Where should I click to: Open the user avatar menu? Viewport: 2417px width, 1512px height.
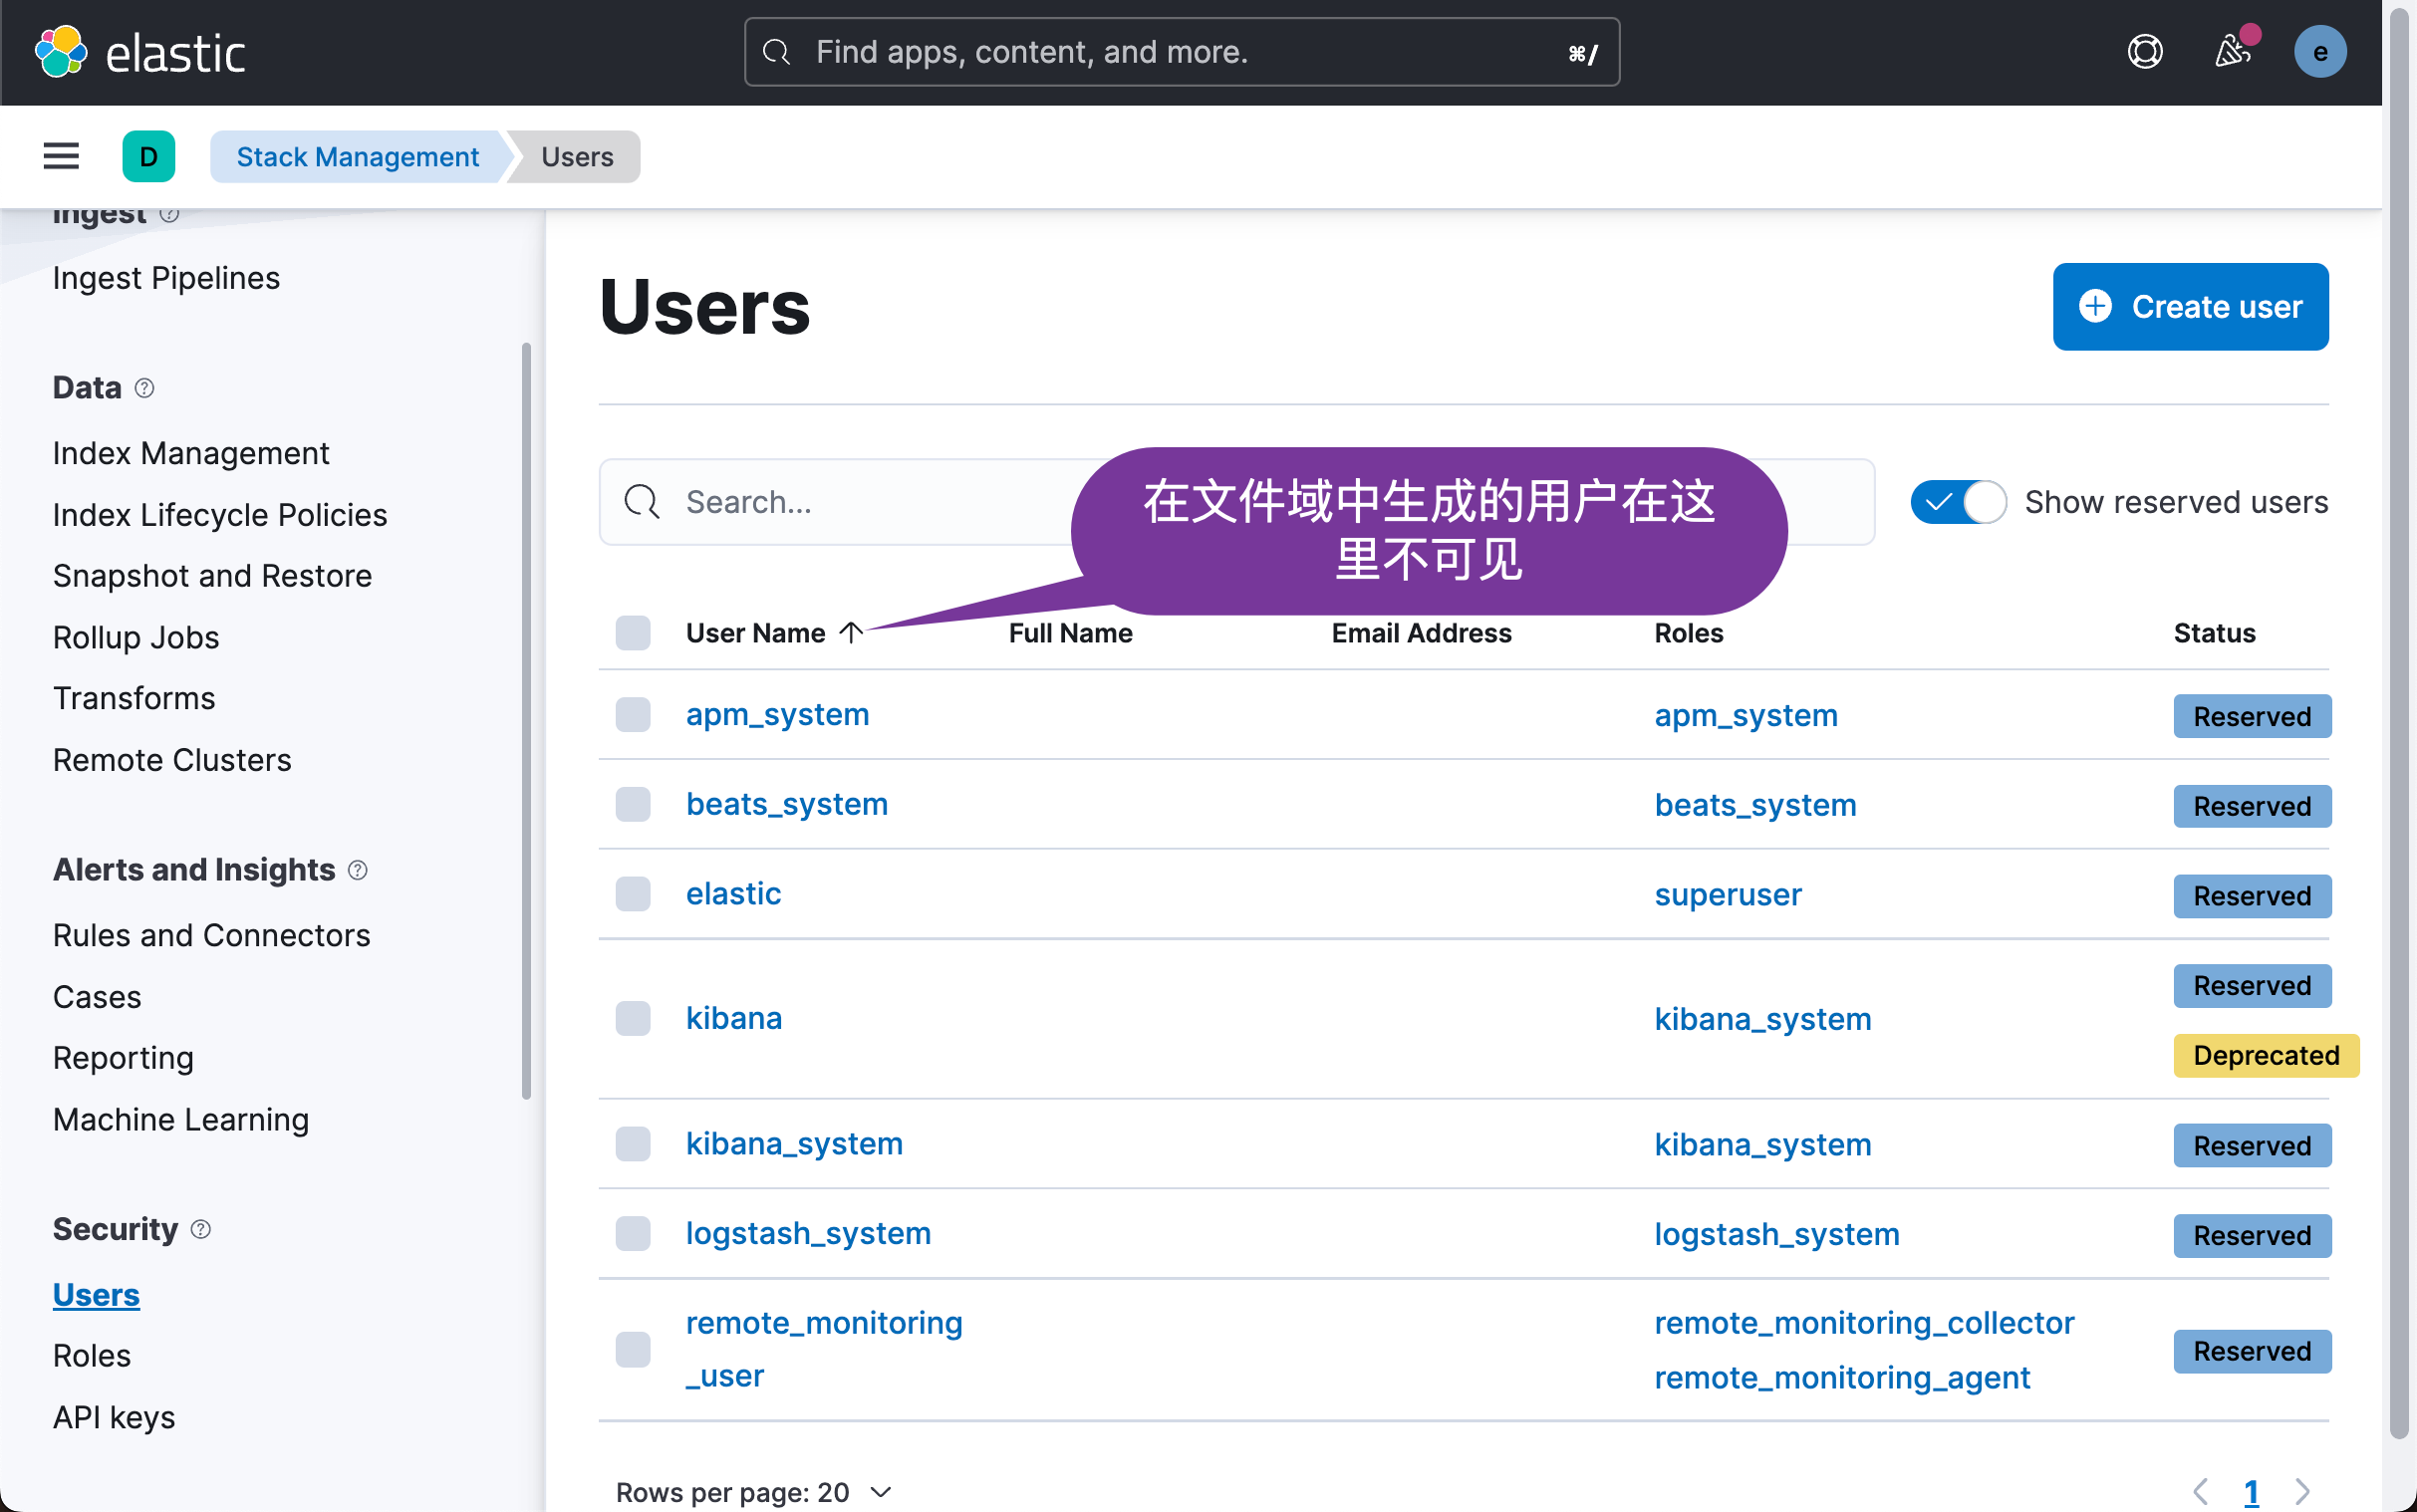2320,52
